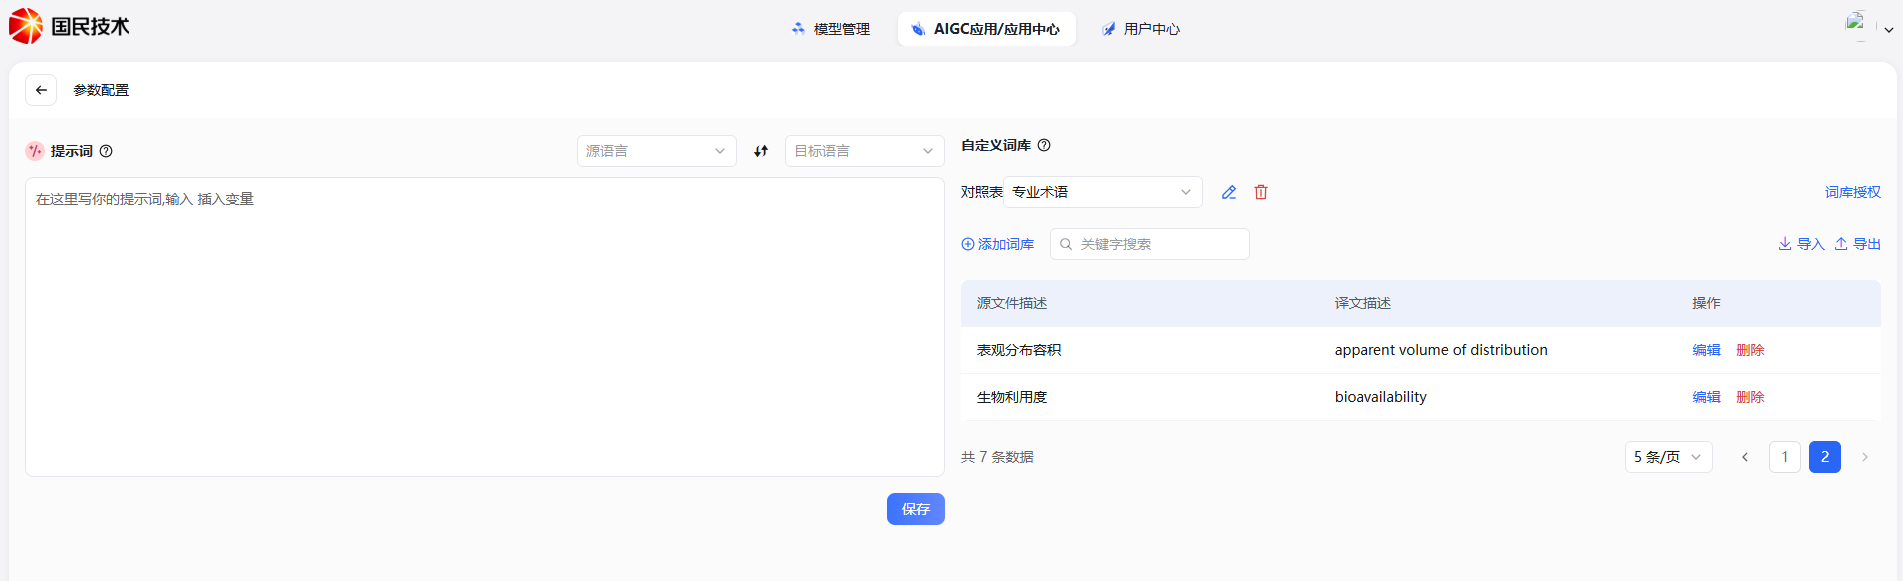Screen dimensions: 1903x581
Task: Click the 生物利用度 cell
Action: pos(1012,397)
